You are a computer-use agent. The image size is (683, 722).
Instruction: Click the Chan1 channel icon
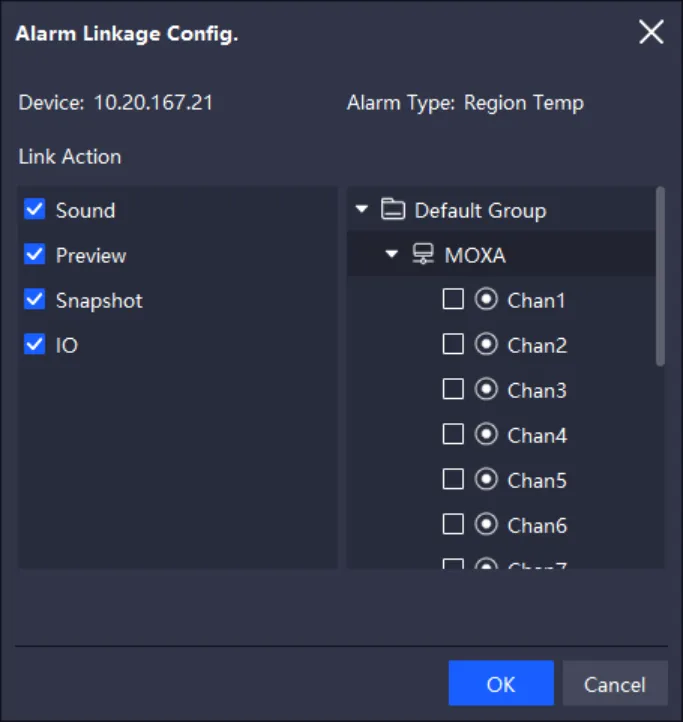(487, 300)
